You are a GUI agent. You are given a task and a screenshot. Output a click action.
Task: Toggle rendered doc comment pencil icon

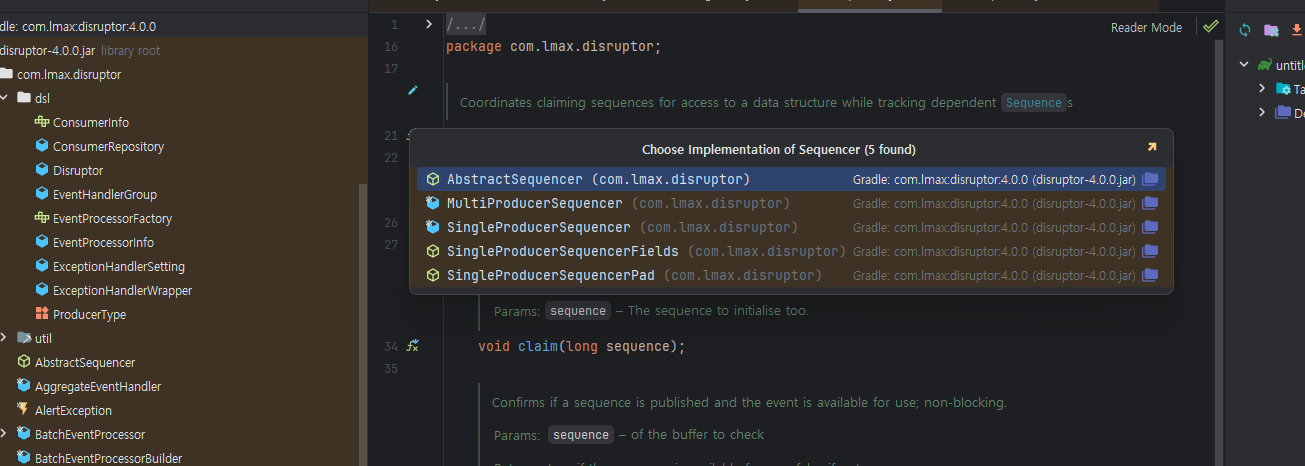(x=413, y=90)
